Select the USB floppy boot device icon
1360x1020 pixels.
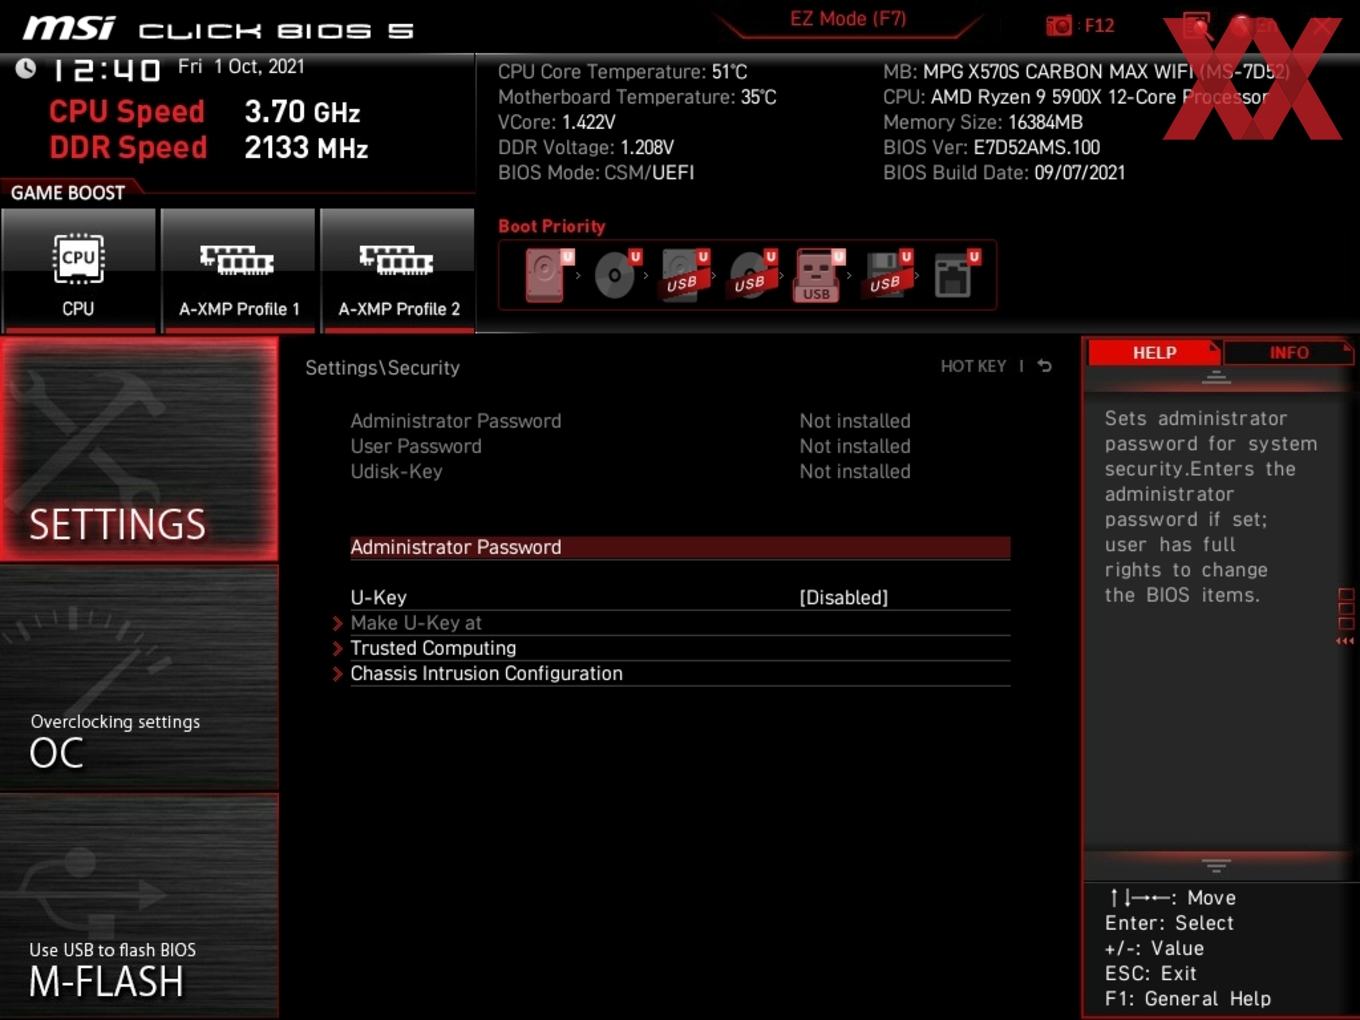(x=888, y=275)
